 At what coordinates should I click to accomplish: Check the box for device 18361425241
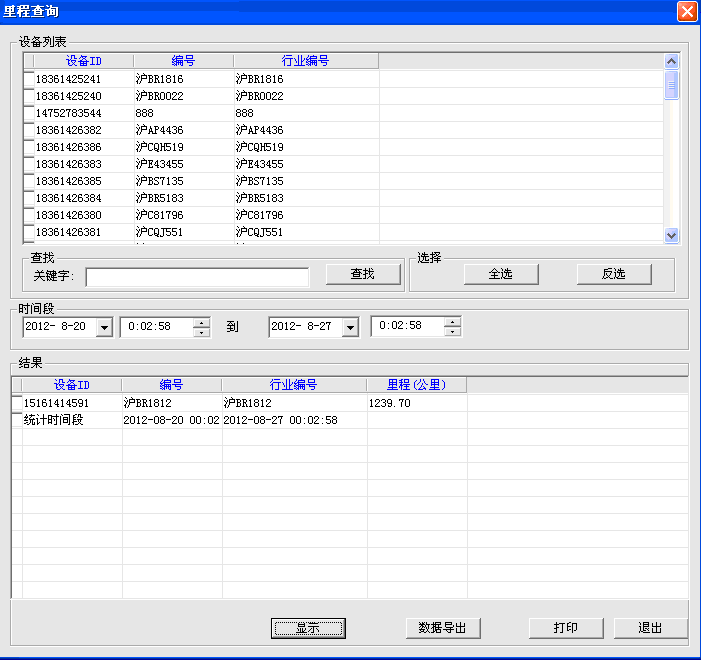29,79
